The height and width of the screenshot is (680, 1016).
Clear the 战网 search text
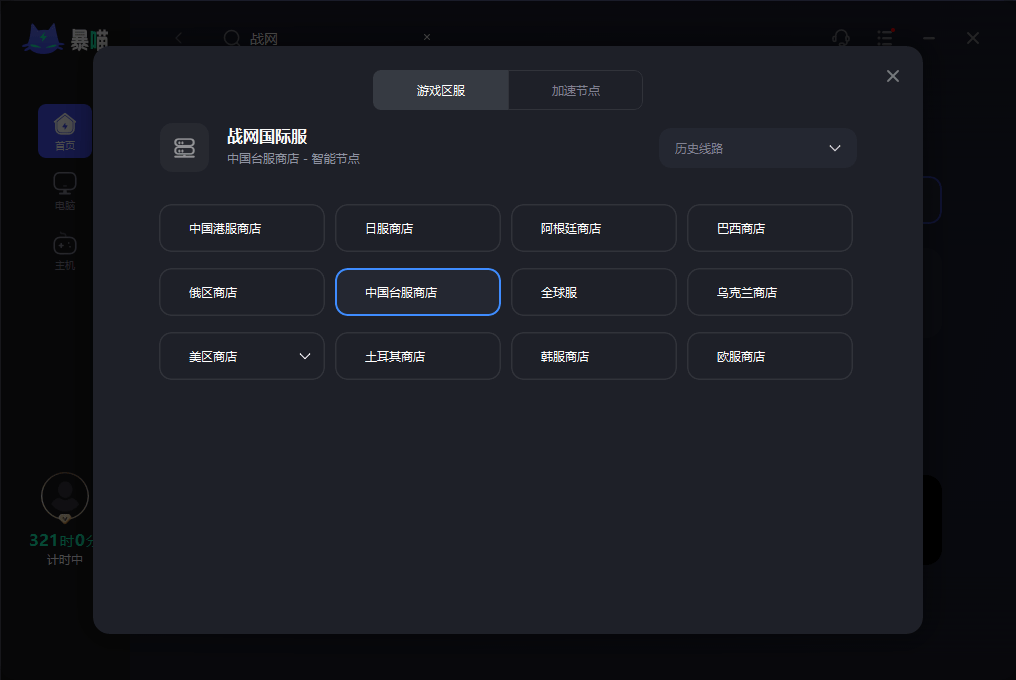[427, 37]
